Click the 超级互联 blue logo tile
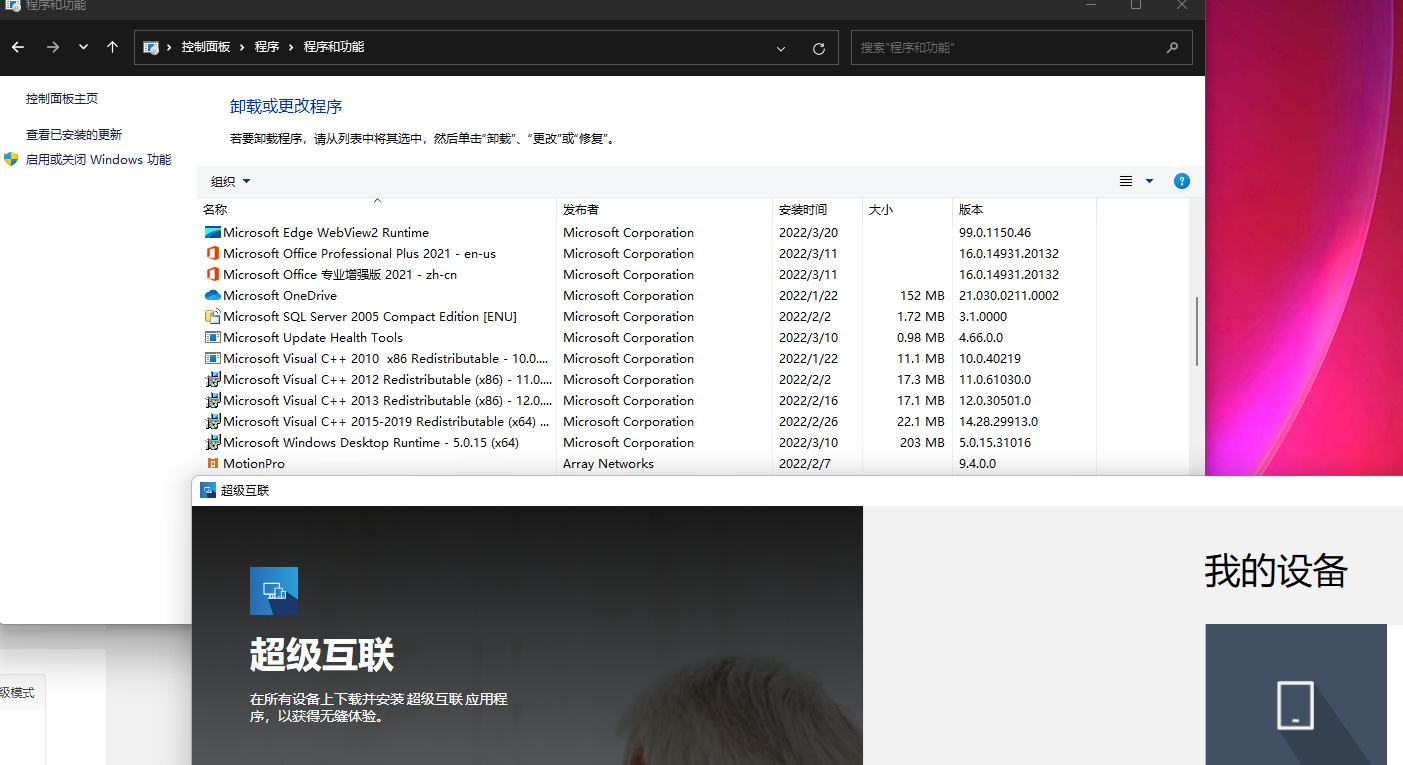 [x=274, y=591]
